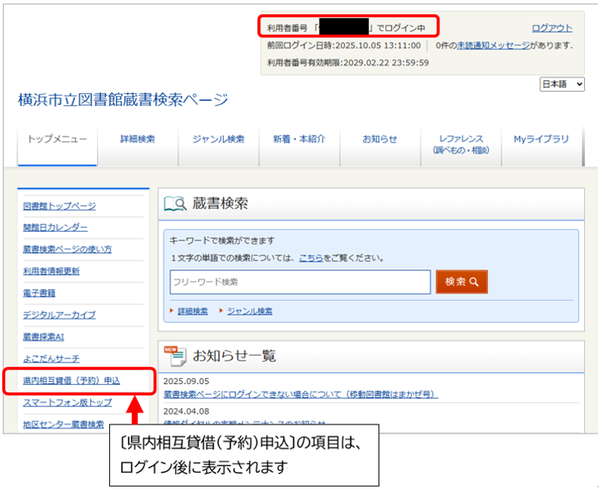
Task: Click the 利用者番号有効期限 2029.02.22 text
Action: pos(348,63)
